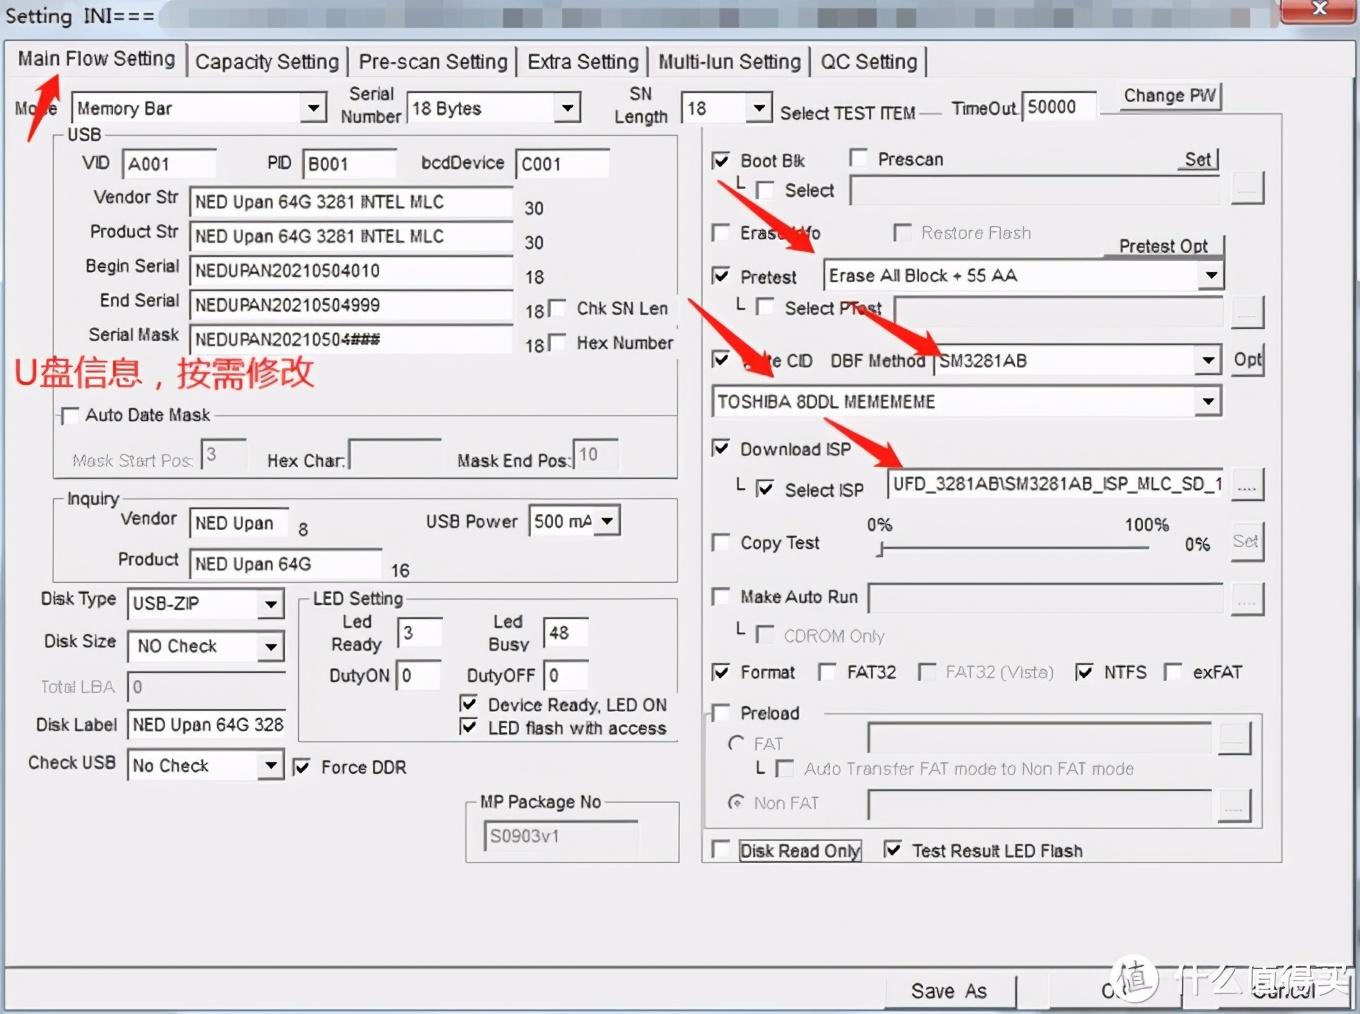Enable Auto Date Mask checkbox
Image resolution: width=1360 pixels, height=1014 pixels.
click(70, 415)
